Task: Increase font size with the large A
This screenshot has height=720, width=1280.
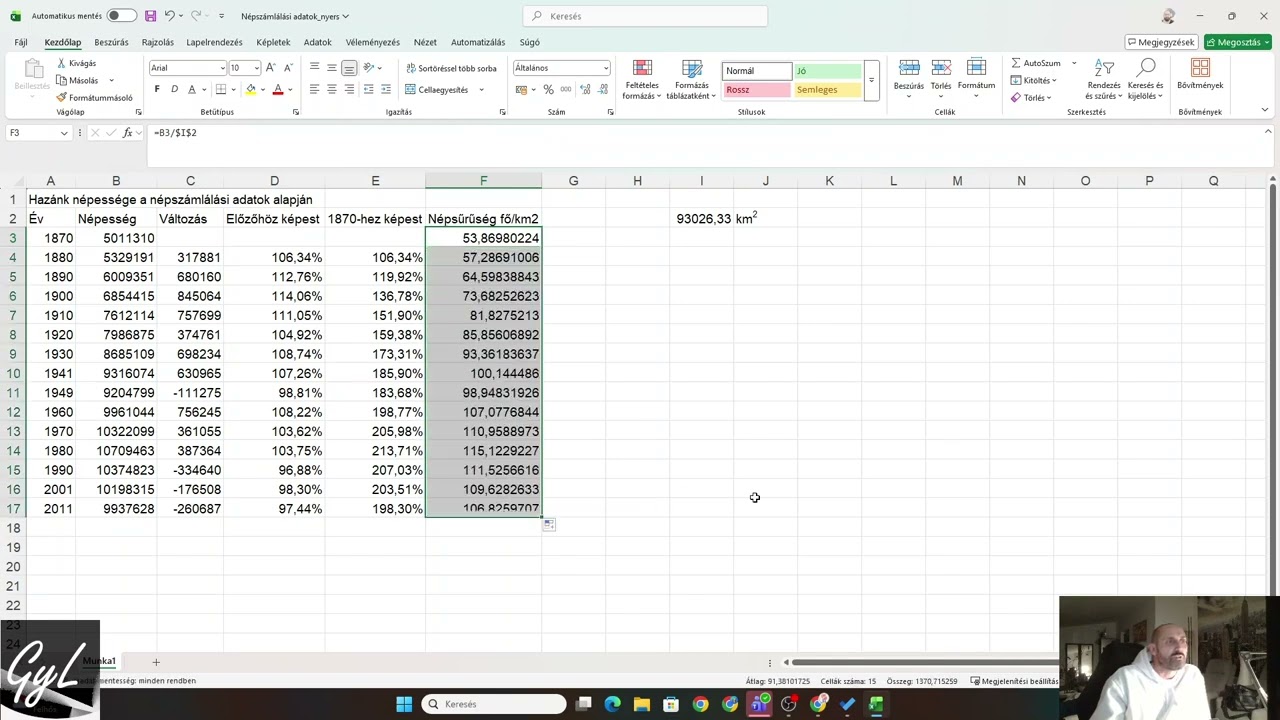Action: coord(271,68)
